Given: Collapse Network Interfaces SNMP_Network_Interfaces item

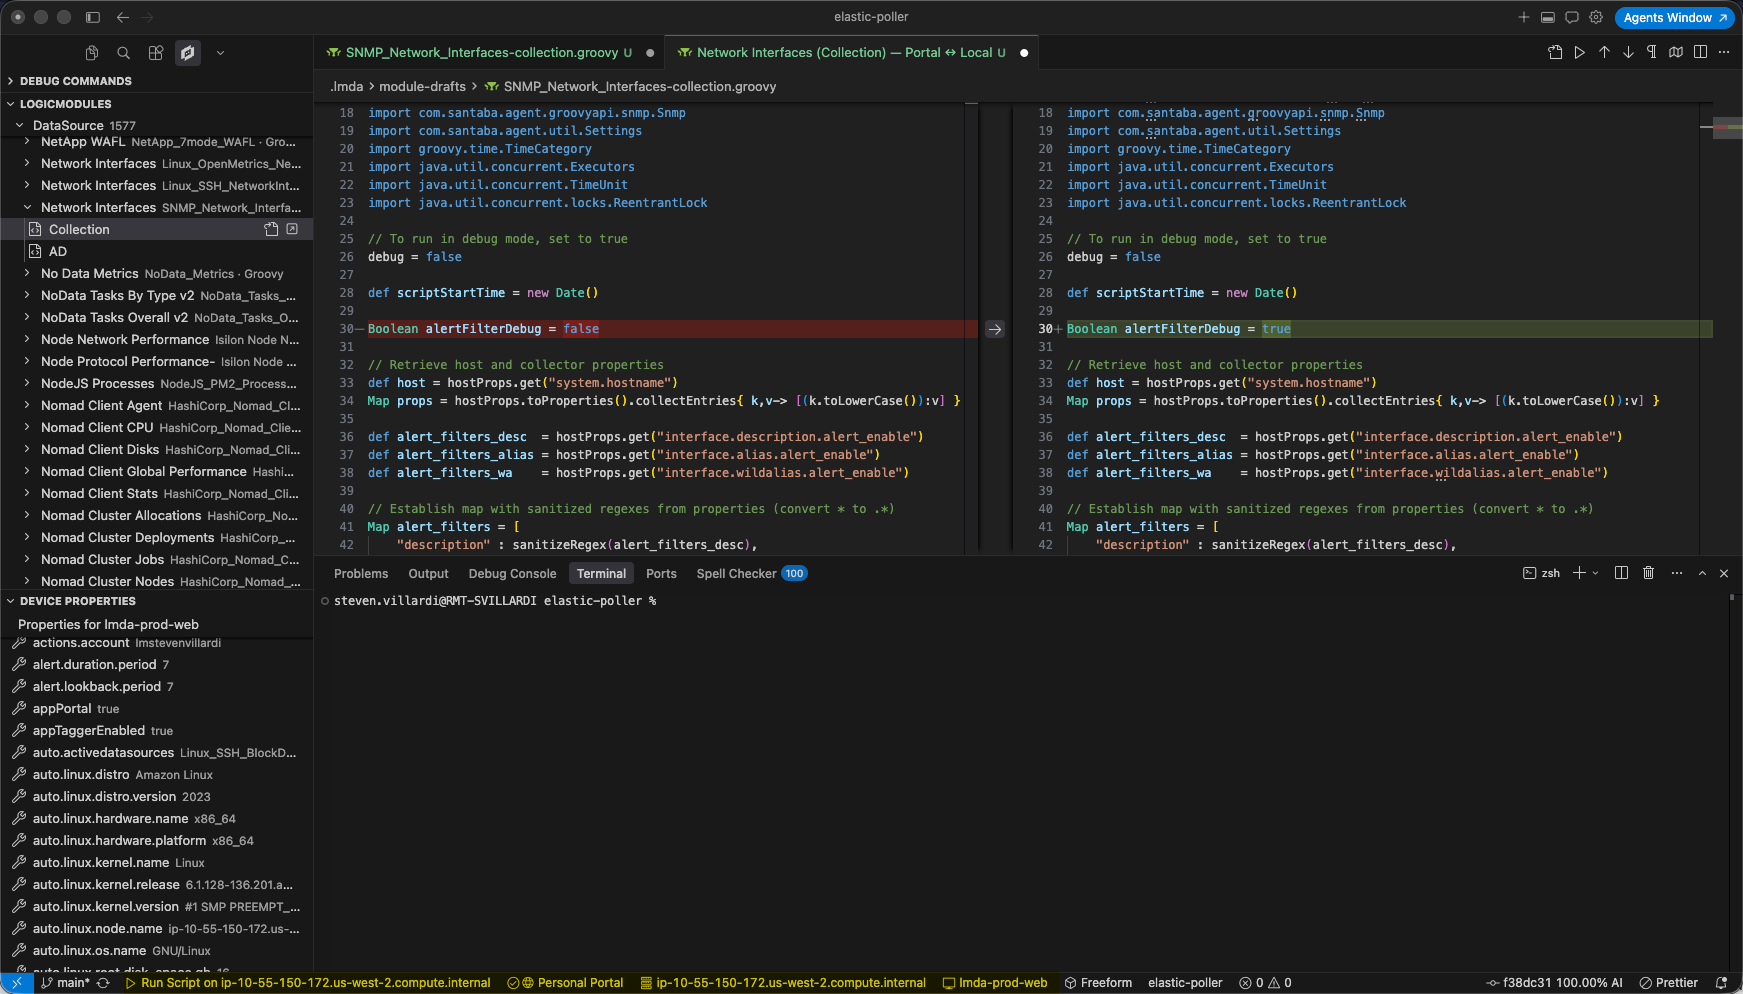Looking at the screenshot, I should click(x=27, y=208).
